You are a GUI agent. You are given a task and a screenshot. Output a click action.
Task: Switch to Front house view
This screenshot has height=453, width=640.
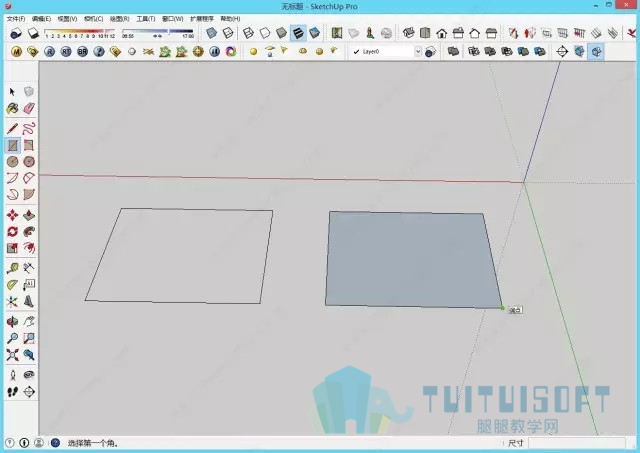(442, 33)
